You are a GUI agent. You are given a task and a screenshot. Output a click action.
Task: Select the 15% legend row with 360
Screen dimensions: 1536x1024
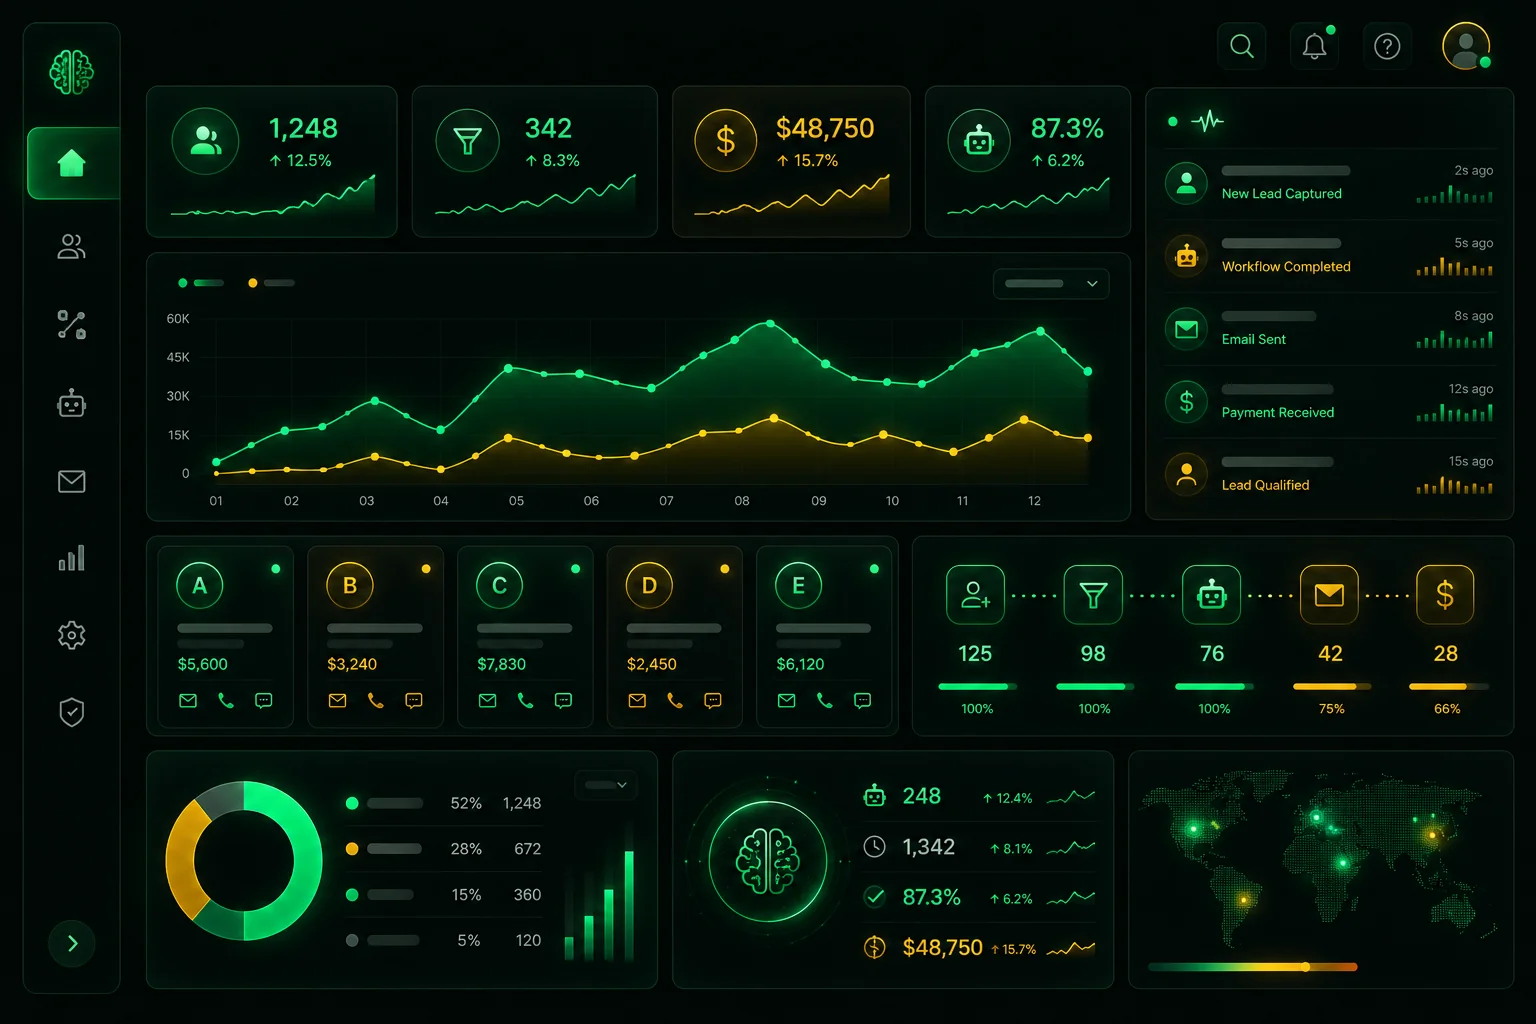443,895
